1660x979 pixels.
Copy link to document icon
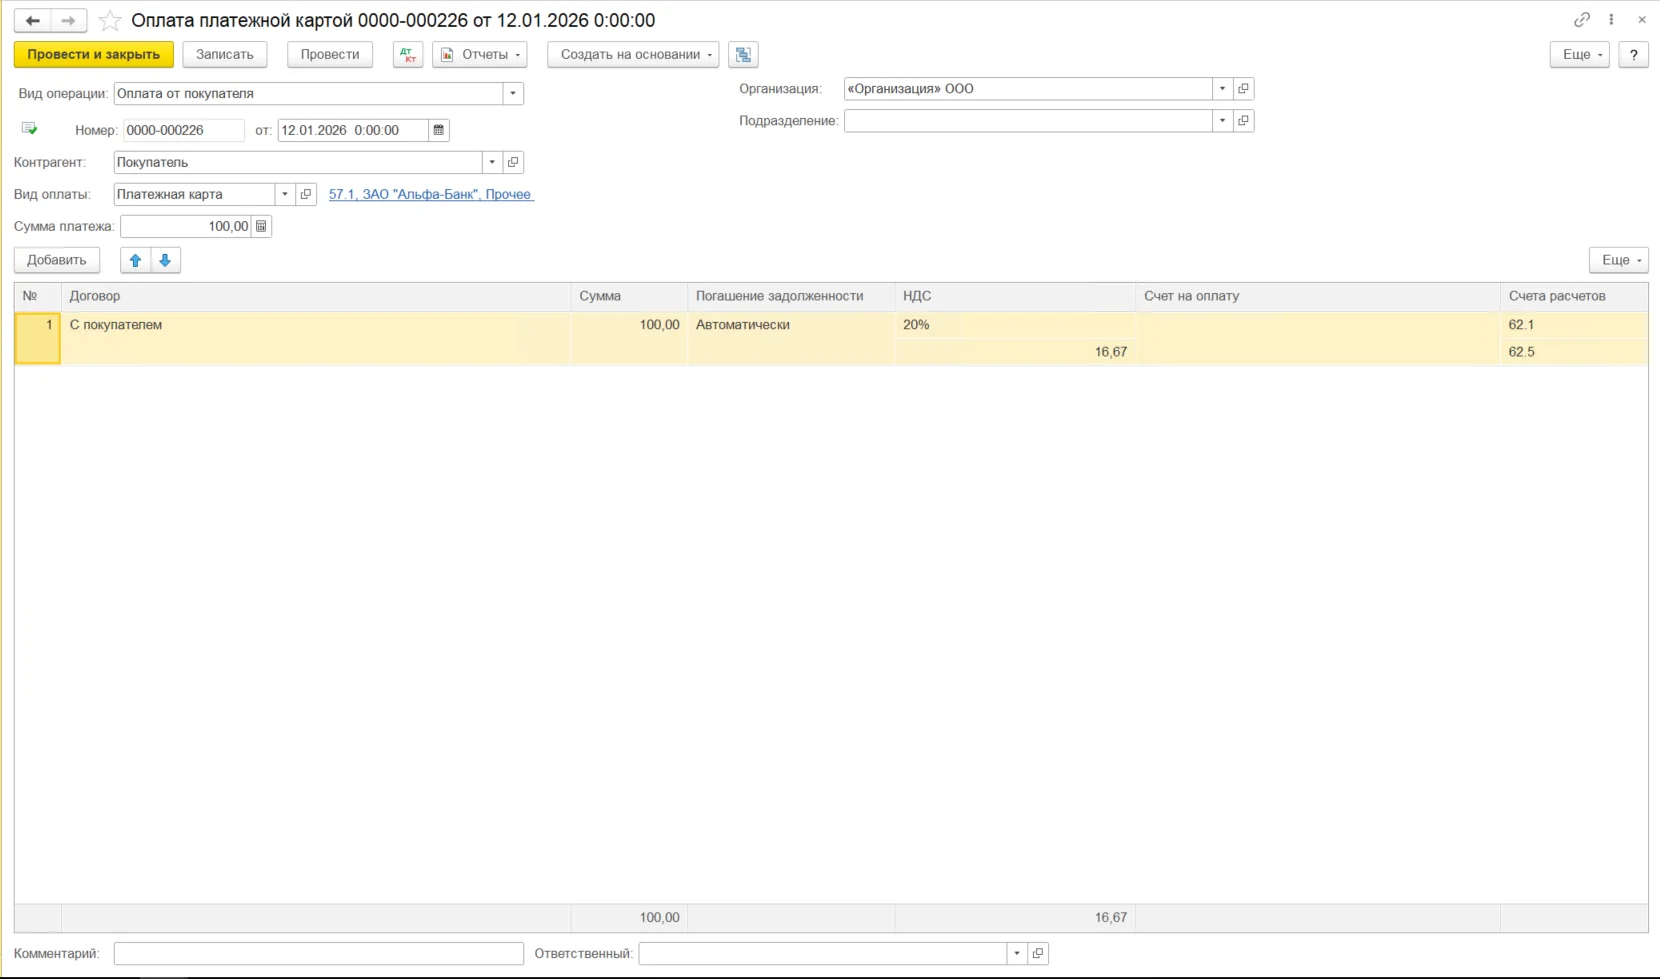click(1581, 20)
